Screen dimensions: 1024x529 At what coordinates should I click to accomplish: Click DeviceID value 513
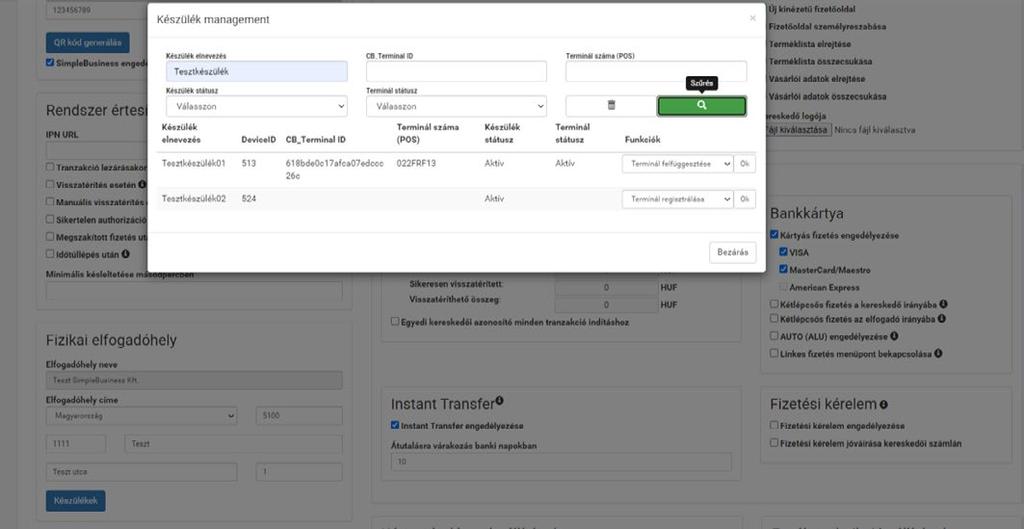coord(248,163)
